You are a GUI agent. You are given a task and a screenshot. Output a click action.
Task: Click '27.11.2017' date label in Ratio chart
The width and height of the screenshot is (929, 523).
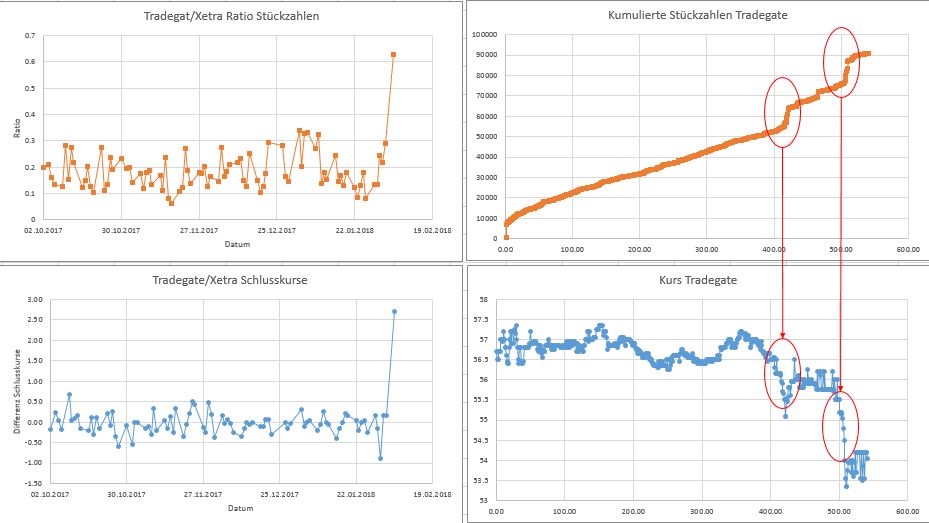pyautogui.click(x=199, y=230)
